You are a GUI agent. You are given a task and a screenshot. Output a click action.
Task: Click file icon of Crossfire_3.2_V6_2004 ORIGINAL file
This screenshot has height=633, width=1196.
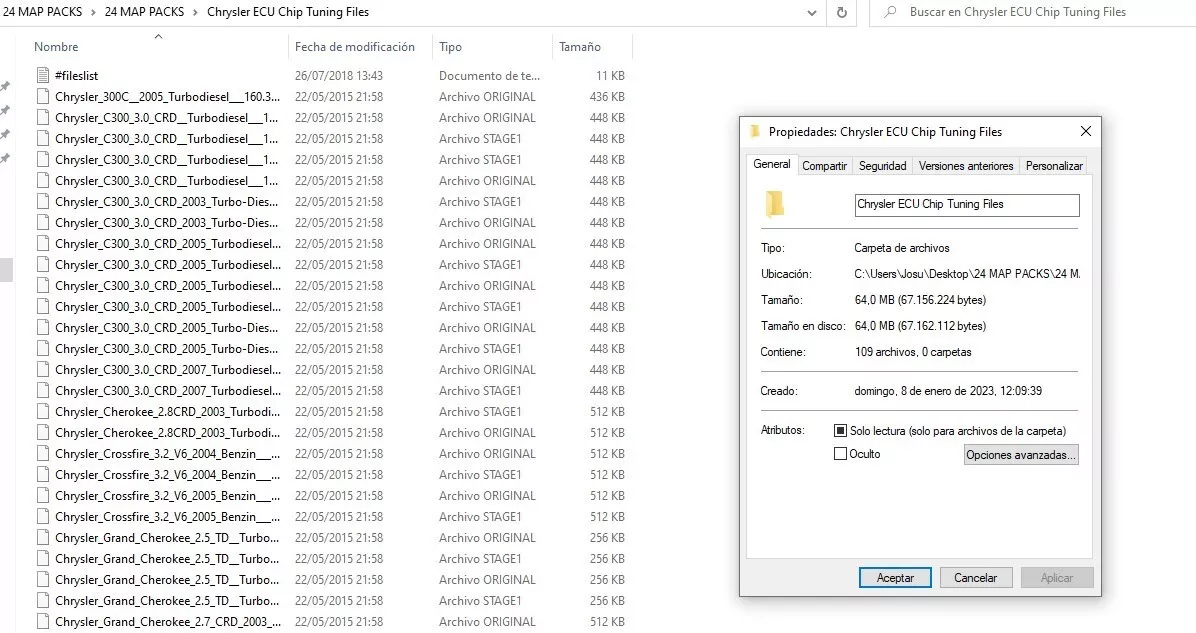click(x=43, y=454)
